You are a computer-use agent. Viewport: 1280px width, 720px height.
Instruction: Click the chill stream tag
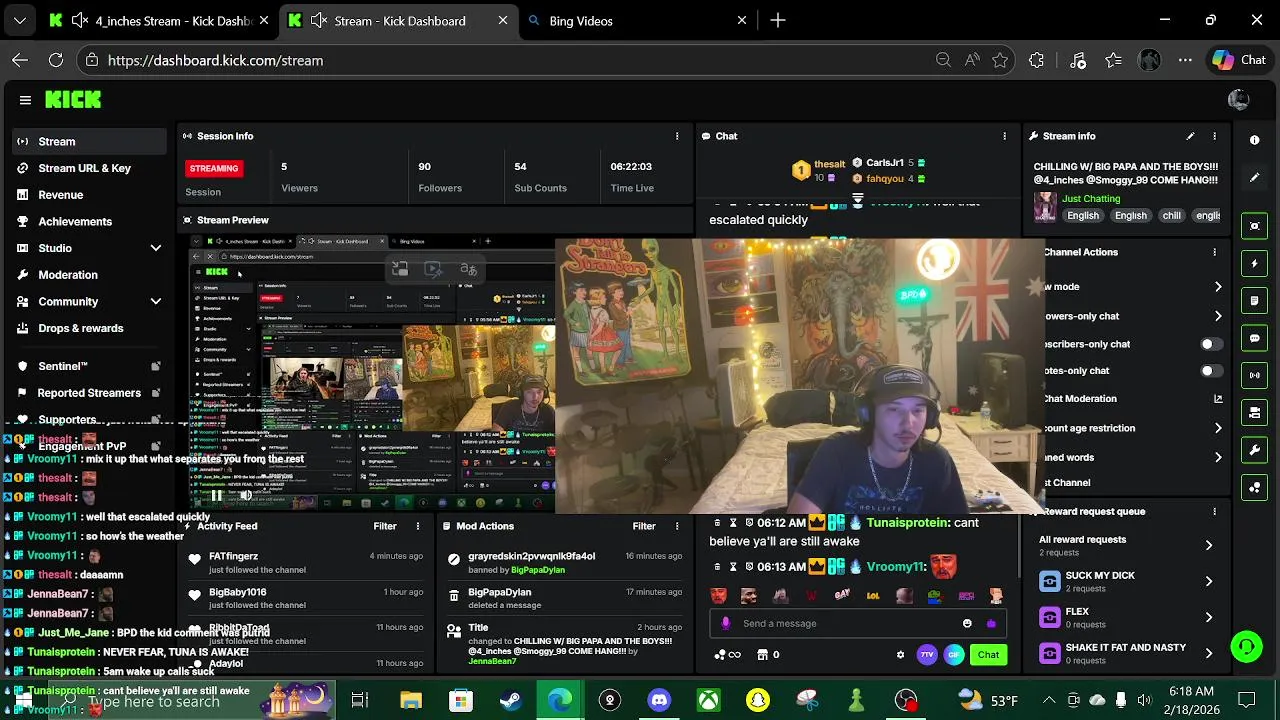click(1171, 215)
